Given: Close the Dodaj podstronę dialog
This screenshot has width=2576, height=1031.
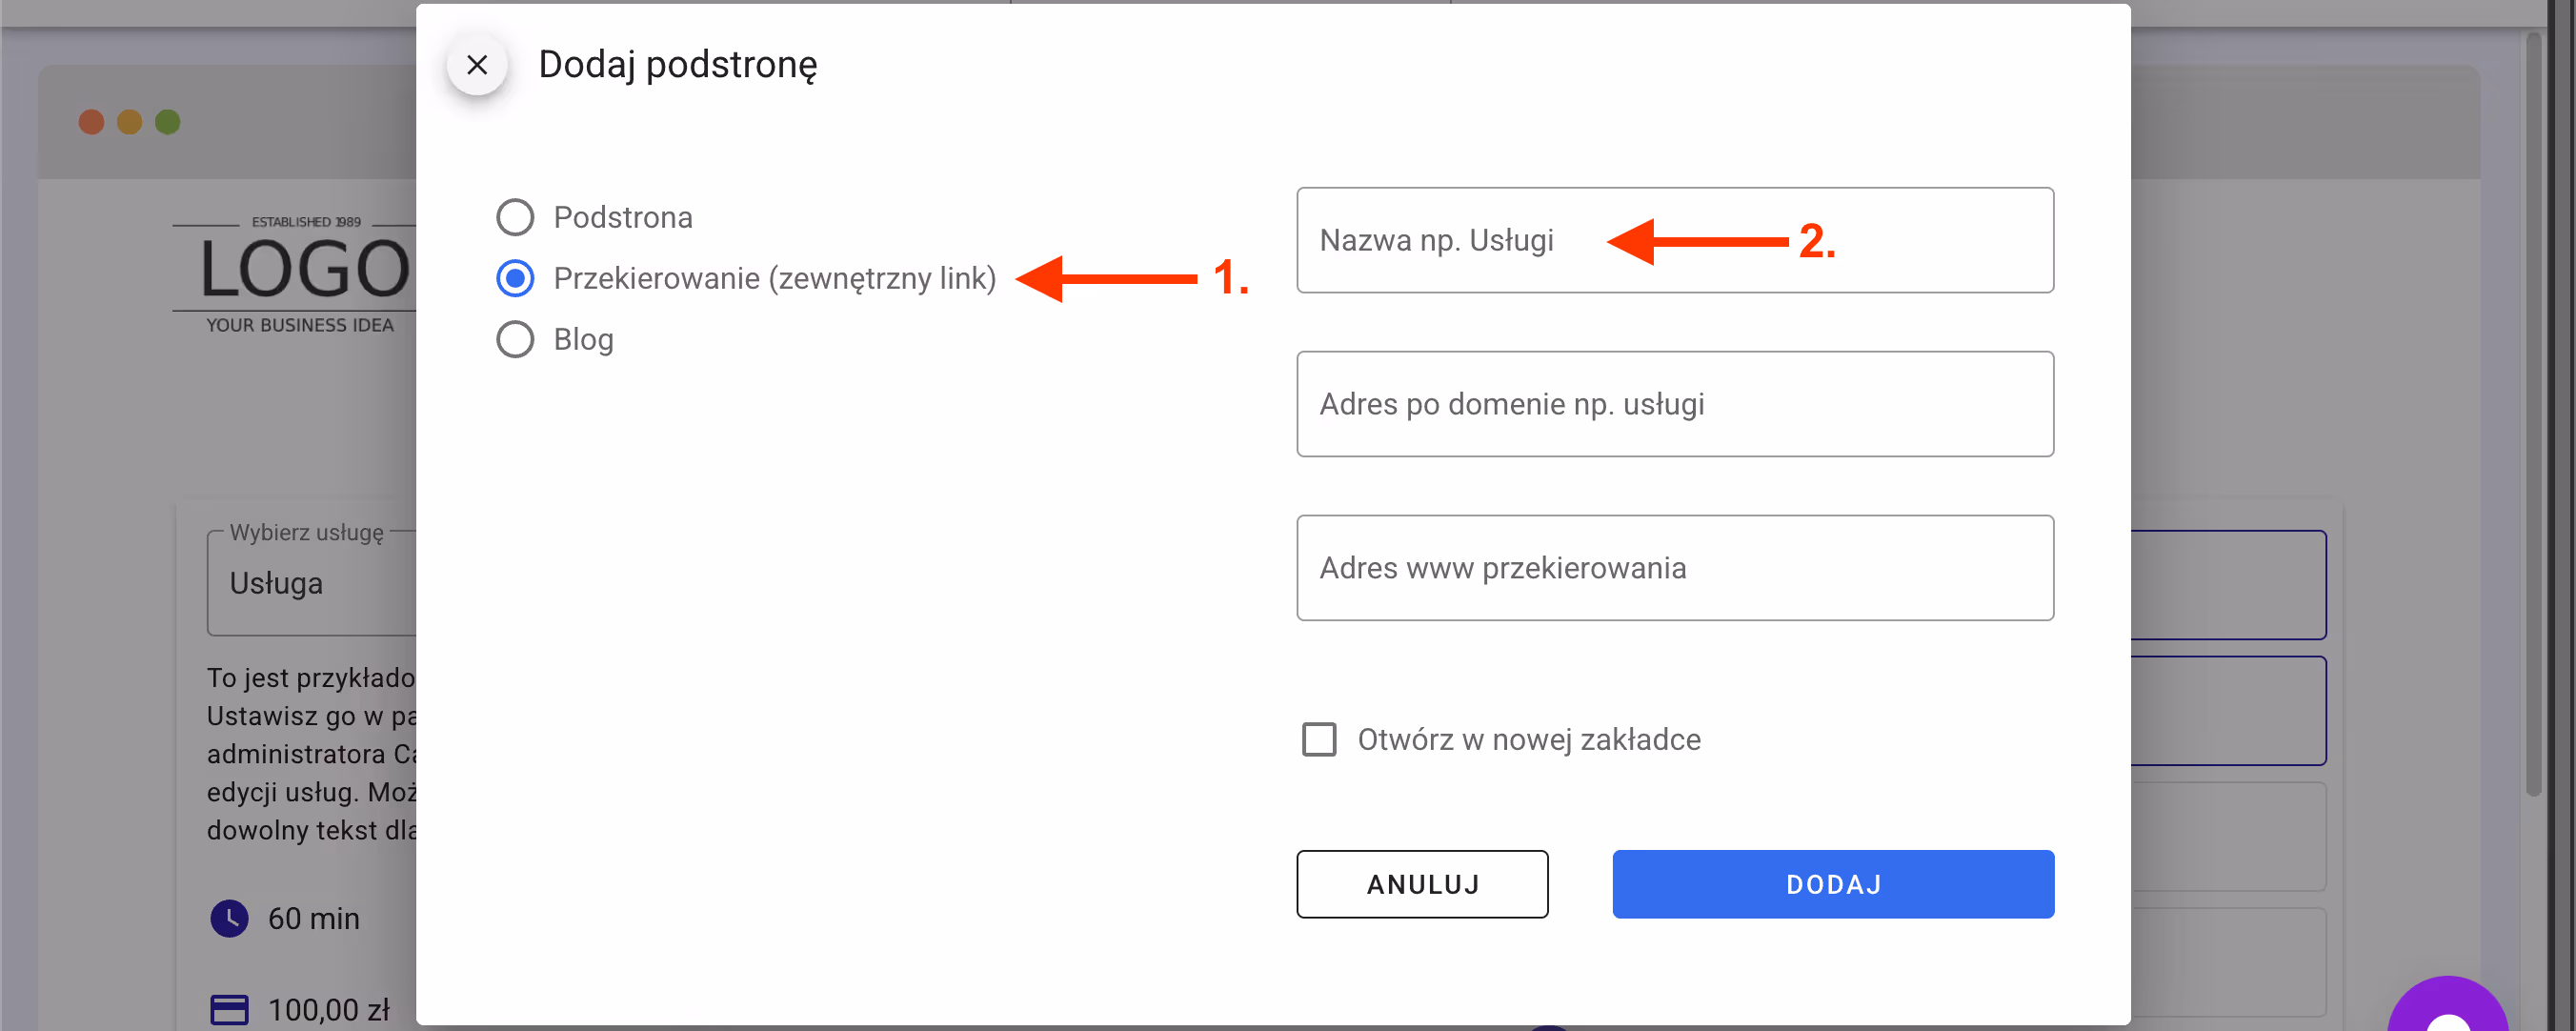Looking at the screenshot, I should [477, 65].
